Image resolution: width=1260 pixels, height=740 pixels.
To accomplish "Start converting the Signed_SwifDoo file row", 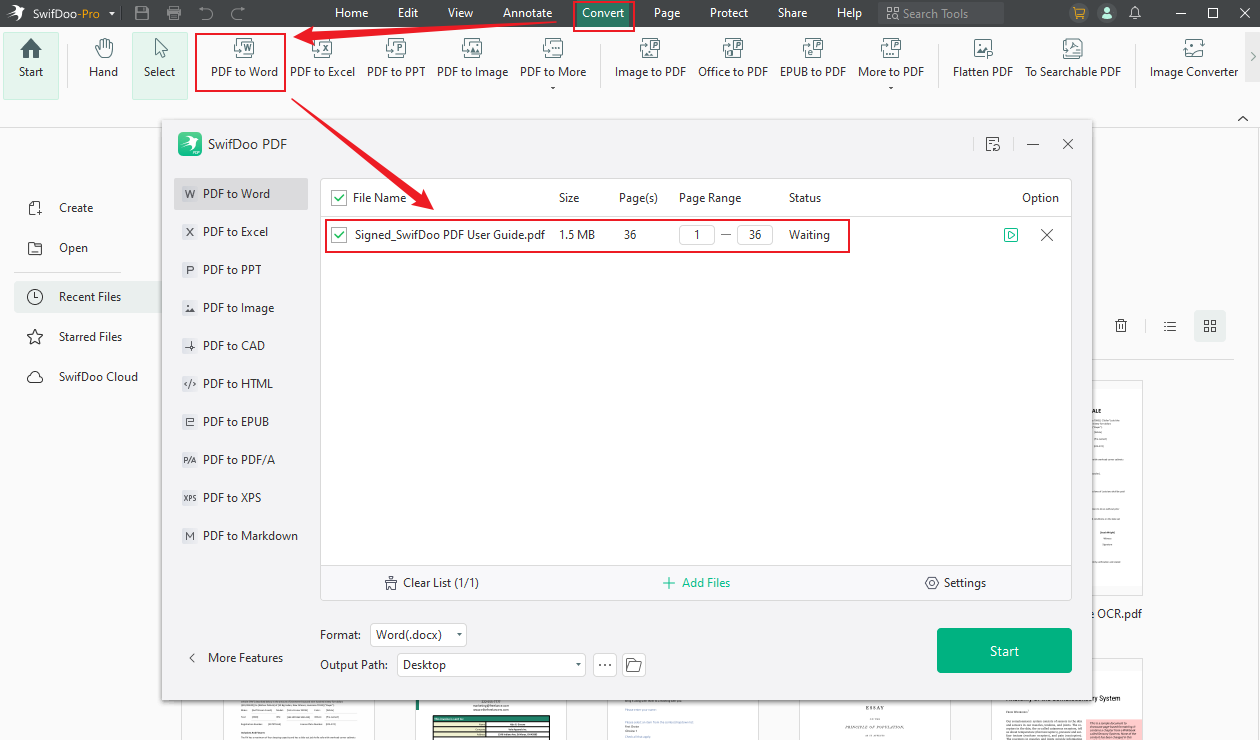I will [x=1011, y=235].
